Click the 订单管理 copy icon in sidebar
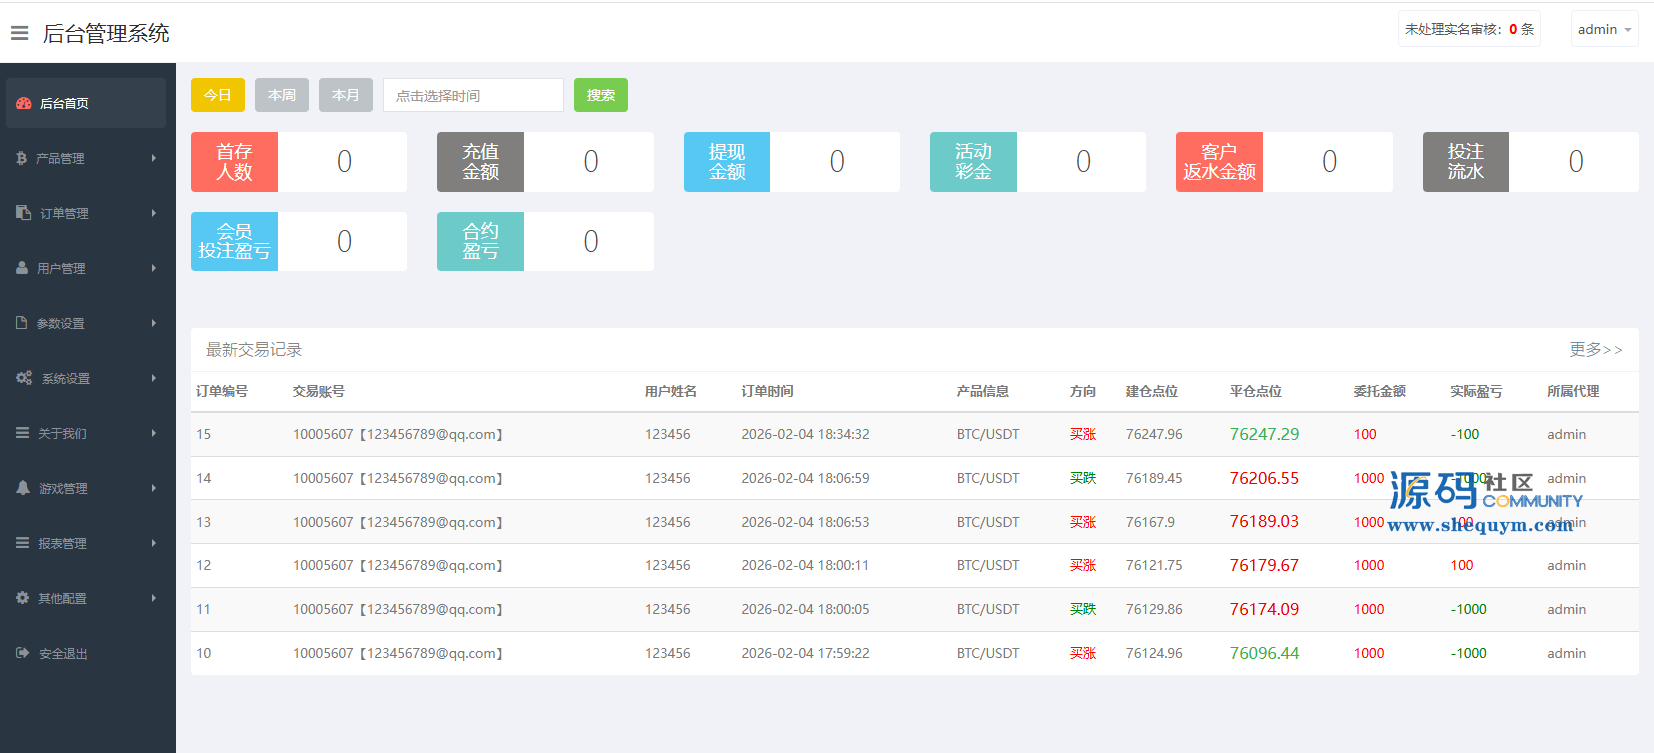1654x753 pixels. point(24,213)
